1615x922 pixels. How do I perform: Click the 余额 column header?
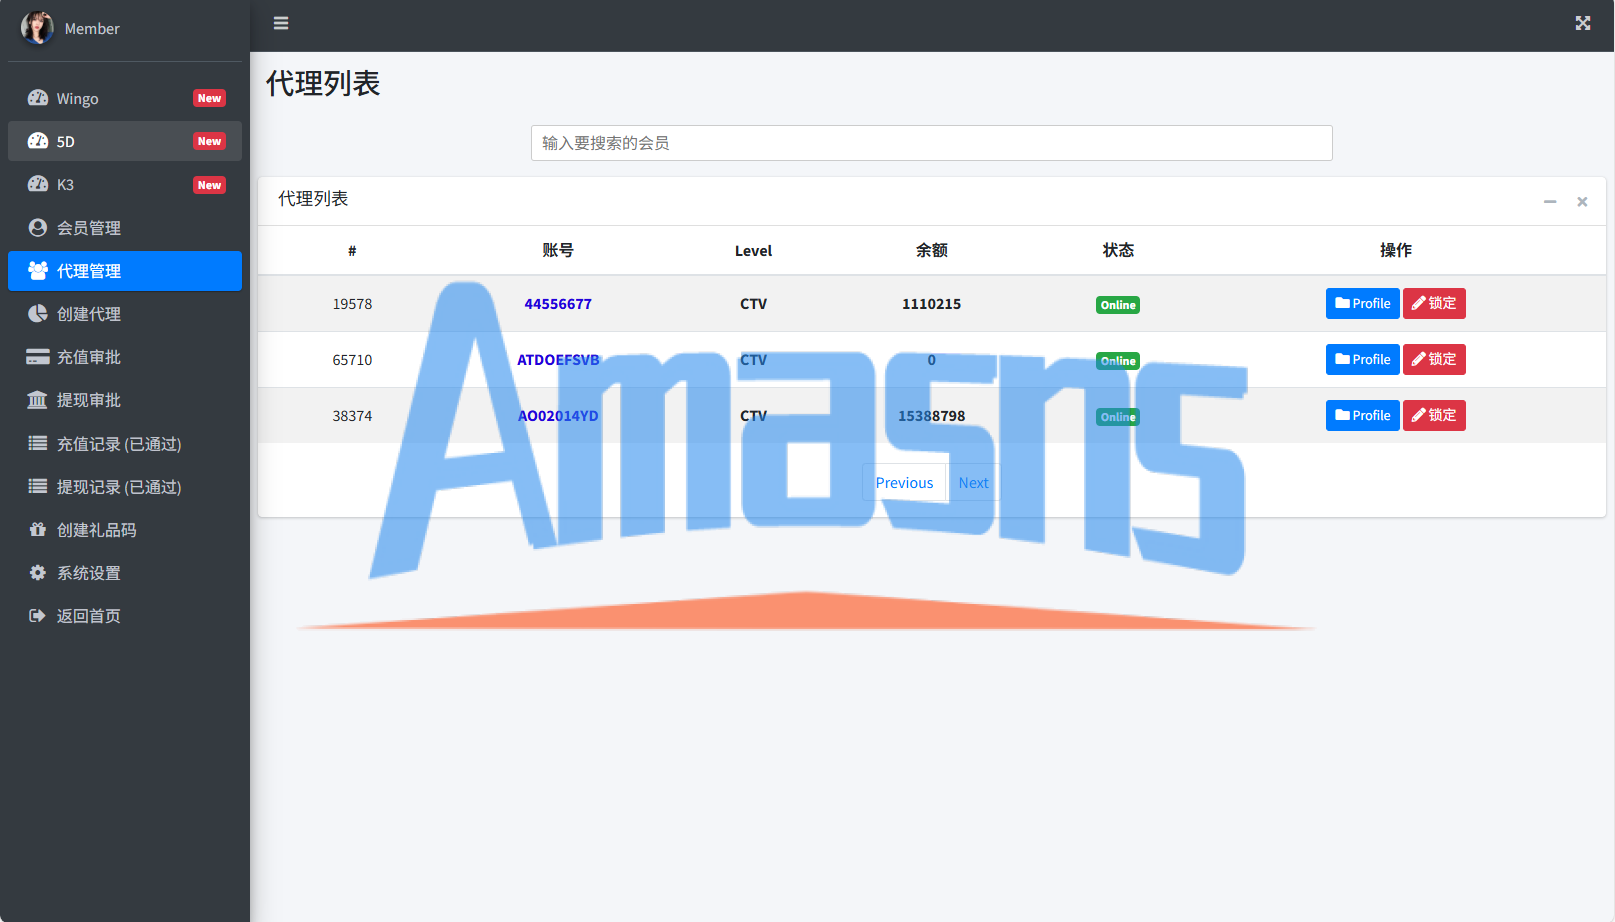click(931, 250)
